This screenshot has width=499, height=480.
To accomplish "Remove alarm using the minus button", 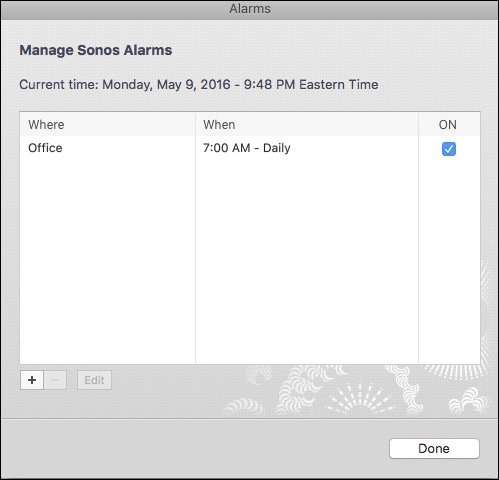I will pyautogui.click(x=55, y=380).
